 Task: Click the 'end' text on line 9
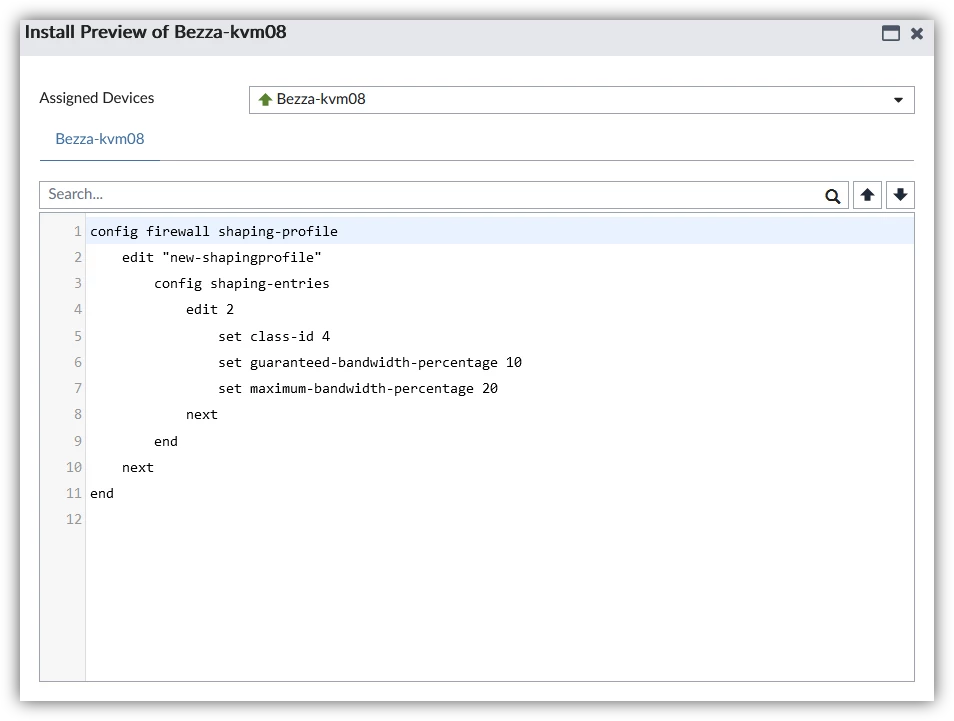[165, 442]
